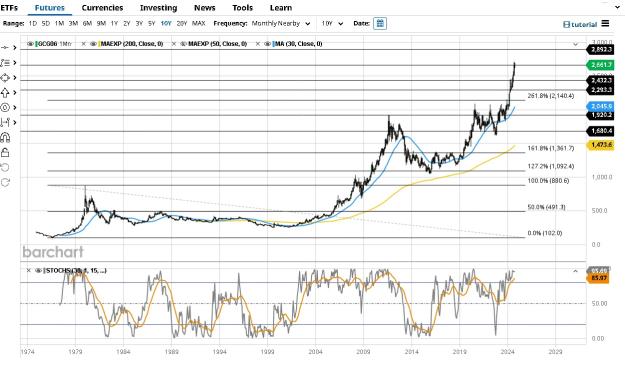The width and height of the screenshot is (625, 368).
Task: Set chart range to 1D
Action: coord(33,24)
